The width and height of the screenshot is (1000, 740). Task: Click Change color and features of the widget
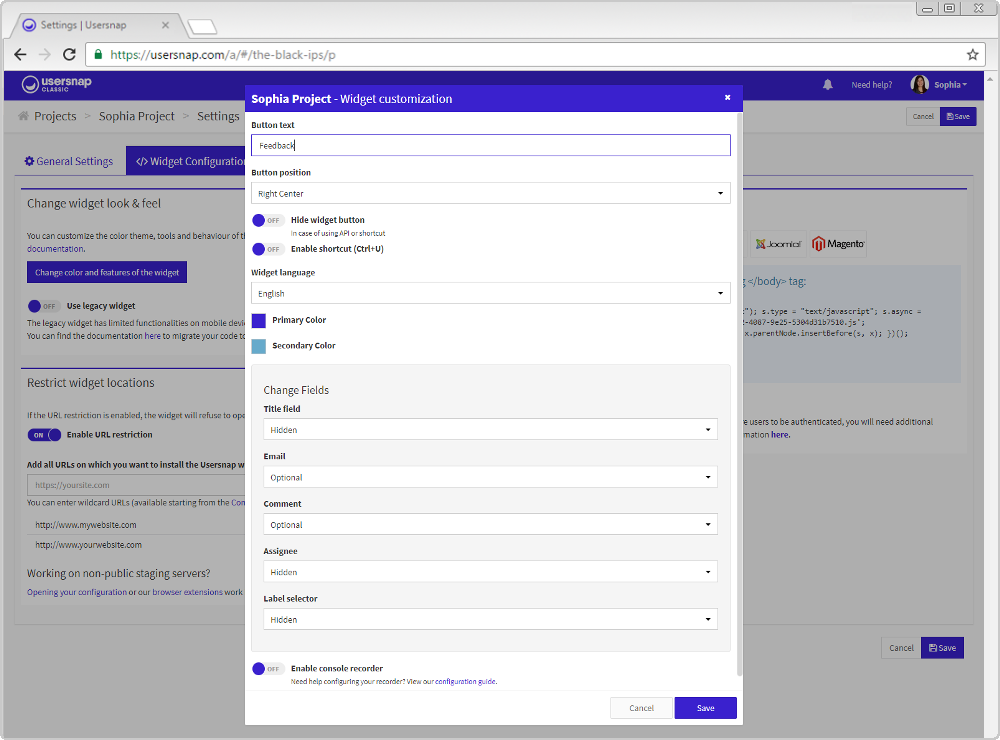(107, 272)
